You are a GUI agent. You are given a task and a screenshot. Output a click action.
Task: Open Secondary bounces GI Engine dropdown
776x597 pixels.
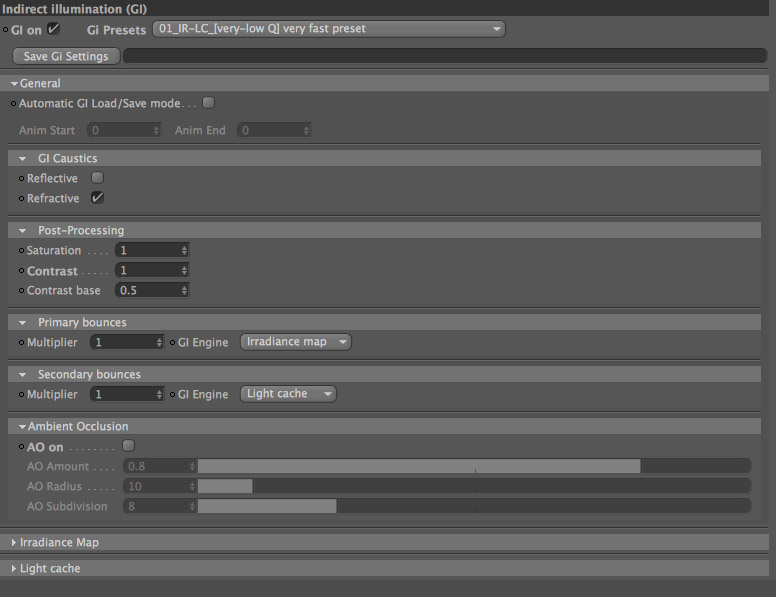point(289,394)
